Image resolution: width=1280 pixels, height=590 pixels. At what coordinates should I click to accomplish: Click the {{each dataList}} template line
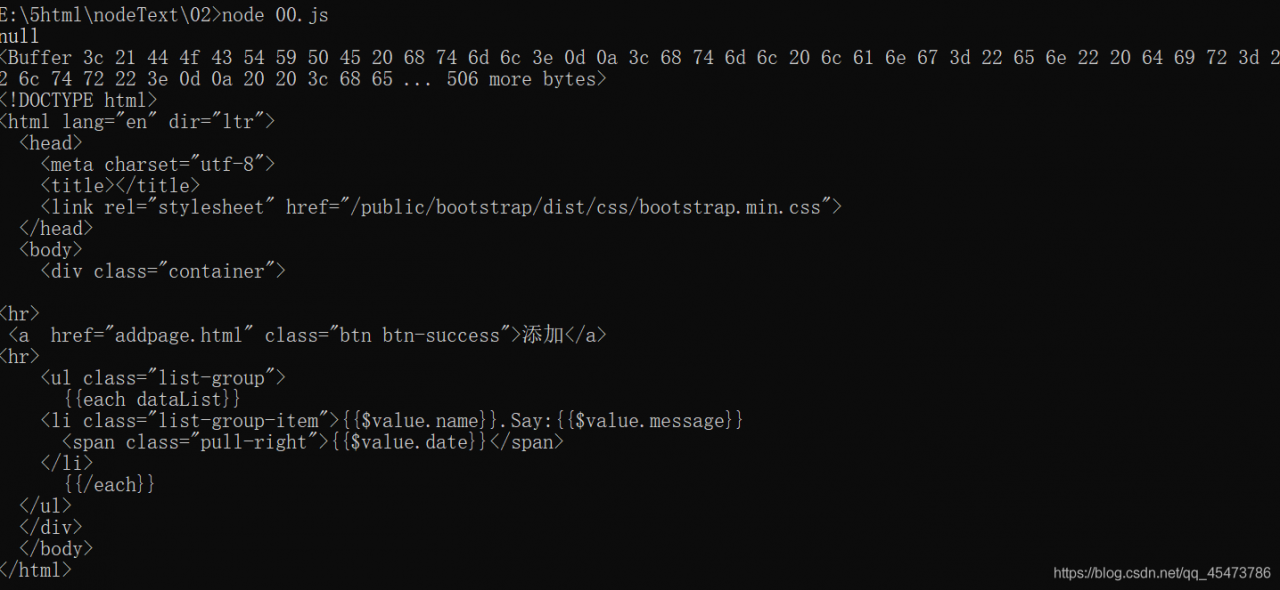152,399
